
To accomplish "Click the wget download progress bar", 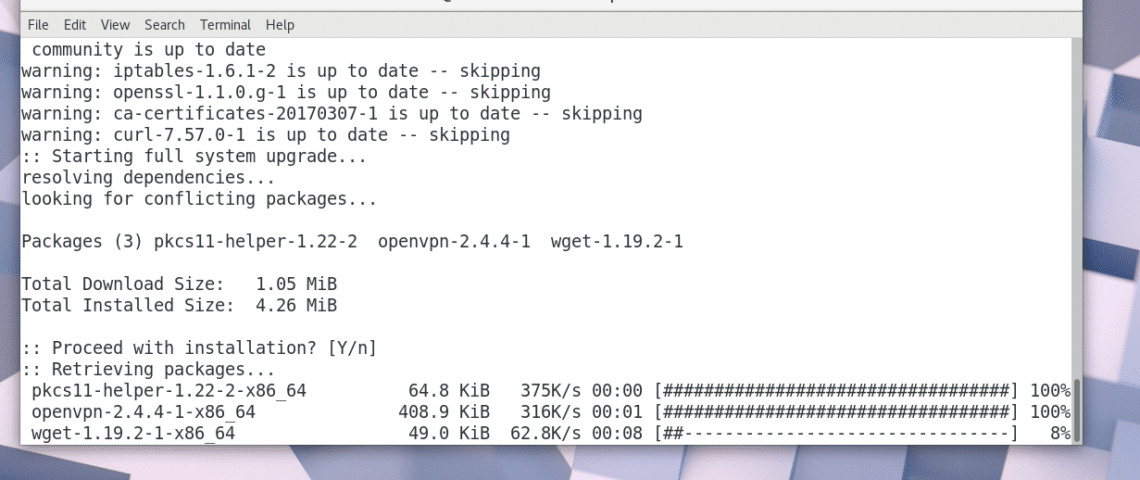I will 836,433.
